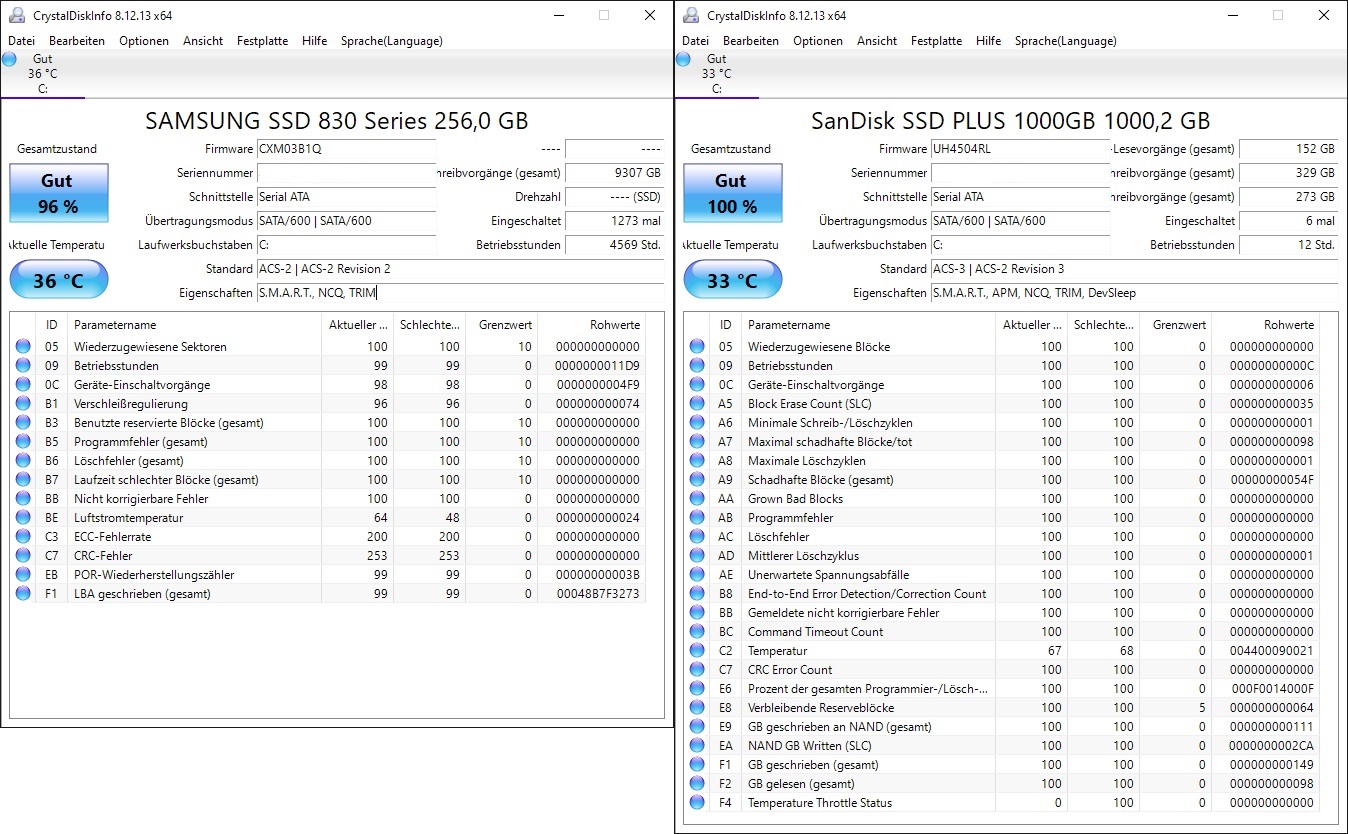Click the SAMSUNG SSD 830 Series title
This screenshot has height=834, width=1348.
pyautogui.click(x=337, y=121)
